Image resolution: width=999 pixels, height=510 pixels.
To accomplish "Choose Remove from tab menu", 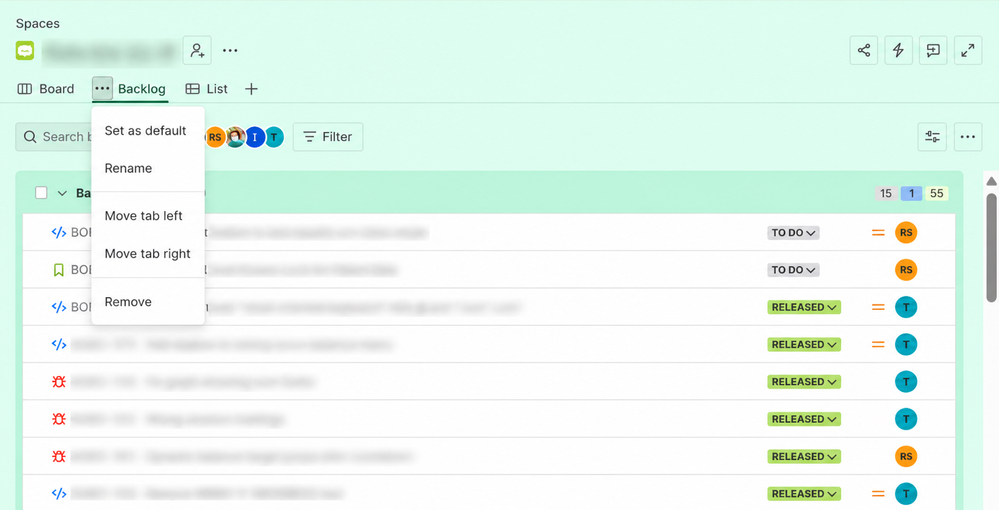I will [148, 302].
